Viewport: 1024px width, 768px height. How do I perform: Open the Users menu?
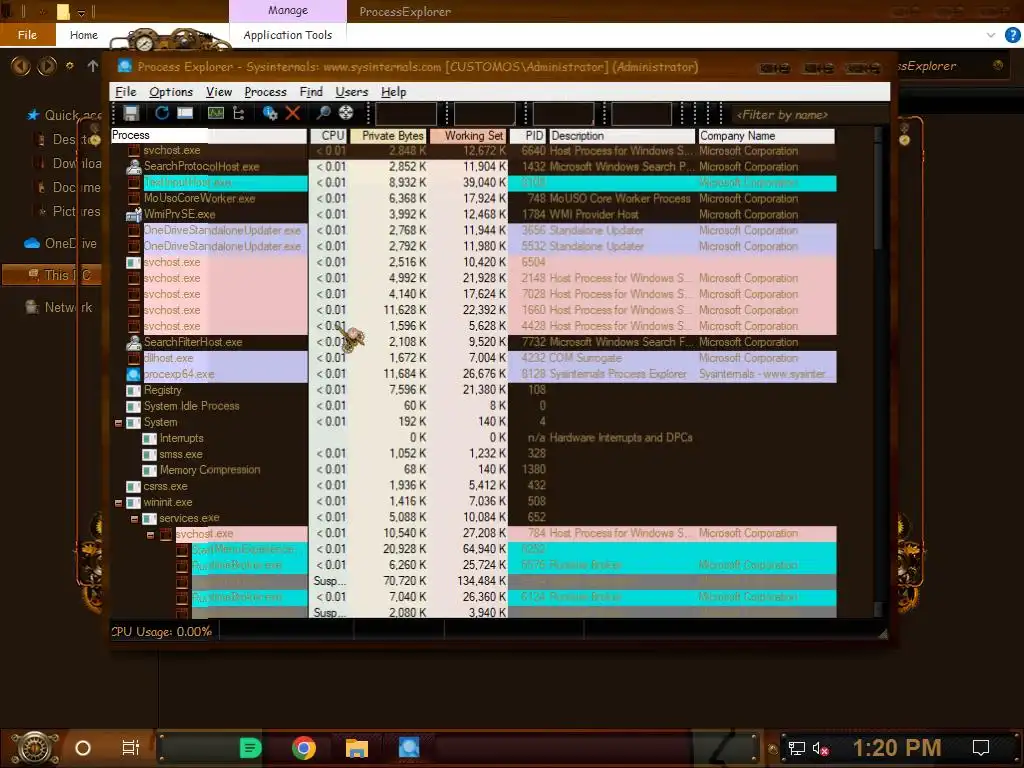351,92
